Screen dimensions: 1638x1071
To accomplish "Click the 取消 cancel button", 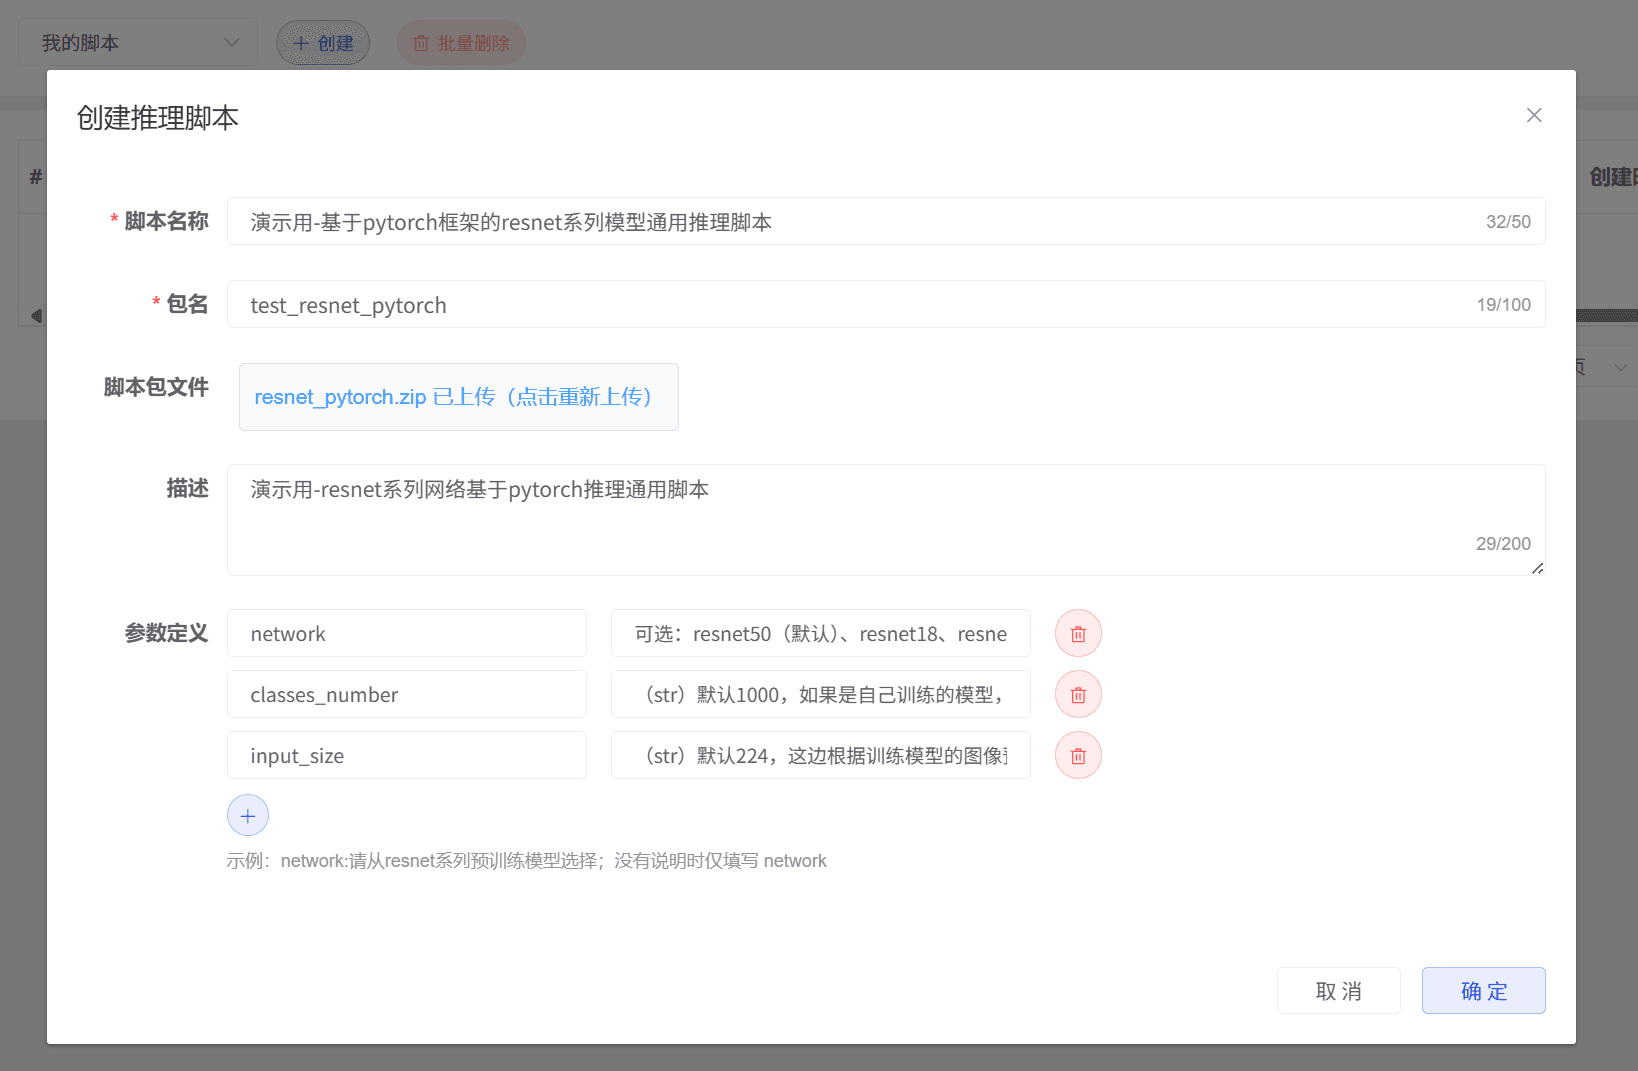I will [x=1338, y=991].
